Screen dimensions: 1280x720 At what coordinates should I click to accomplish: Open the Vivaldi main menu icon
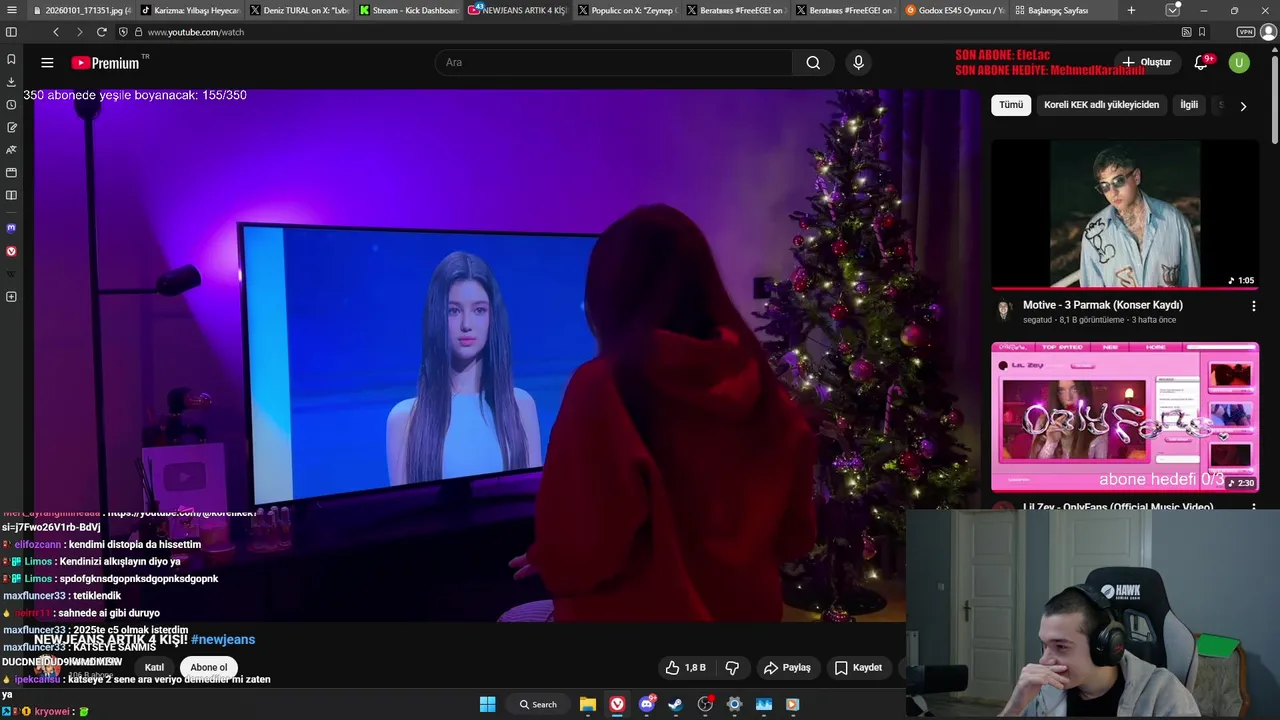(11, 10)
